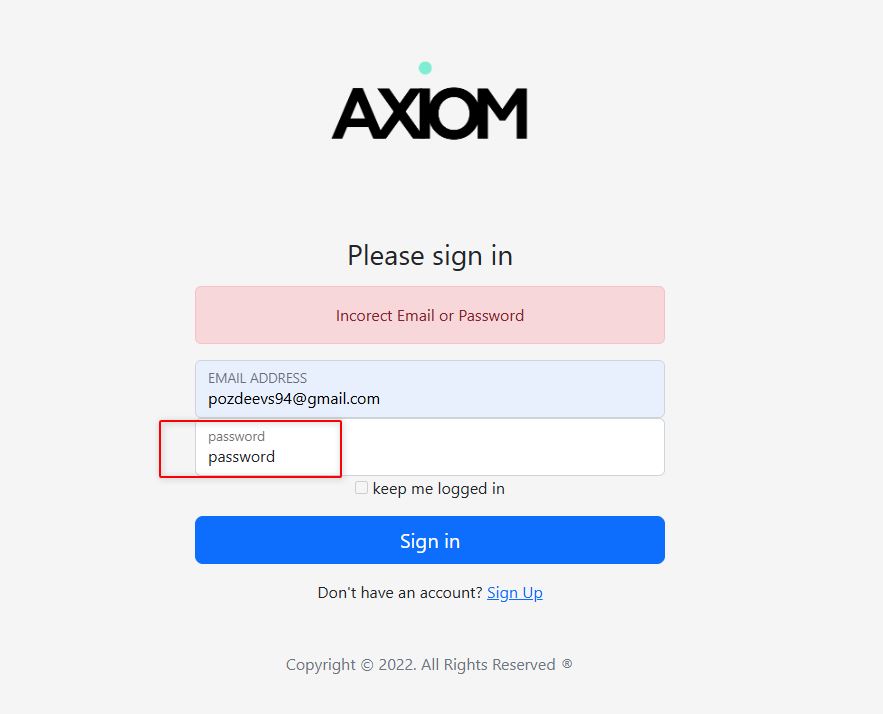
Task: Click the 'keep me logged in' label text
Action: 438,489
